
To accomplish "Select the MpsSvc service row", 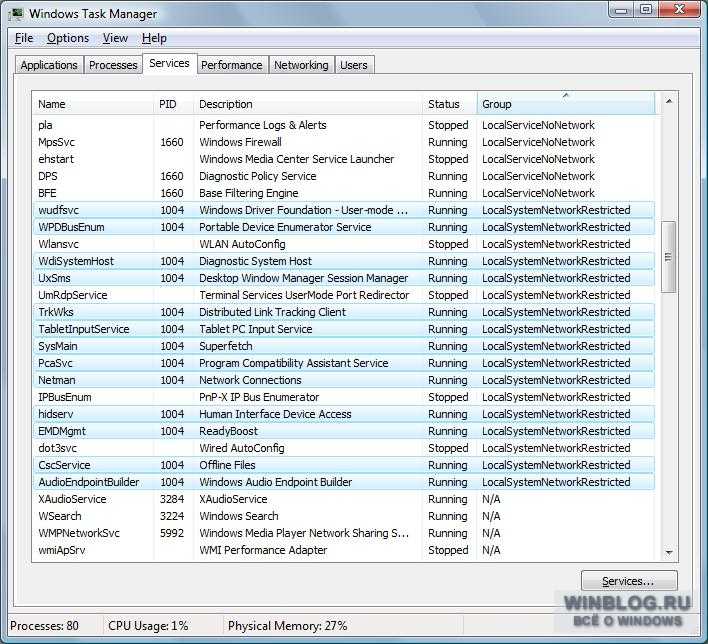I will tap(343, 142).
